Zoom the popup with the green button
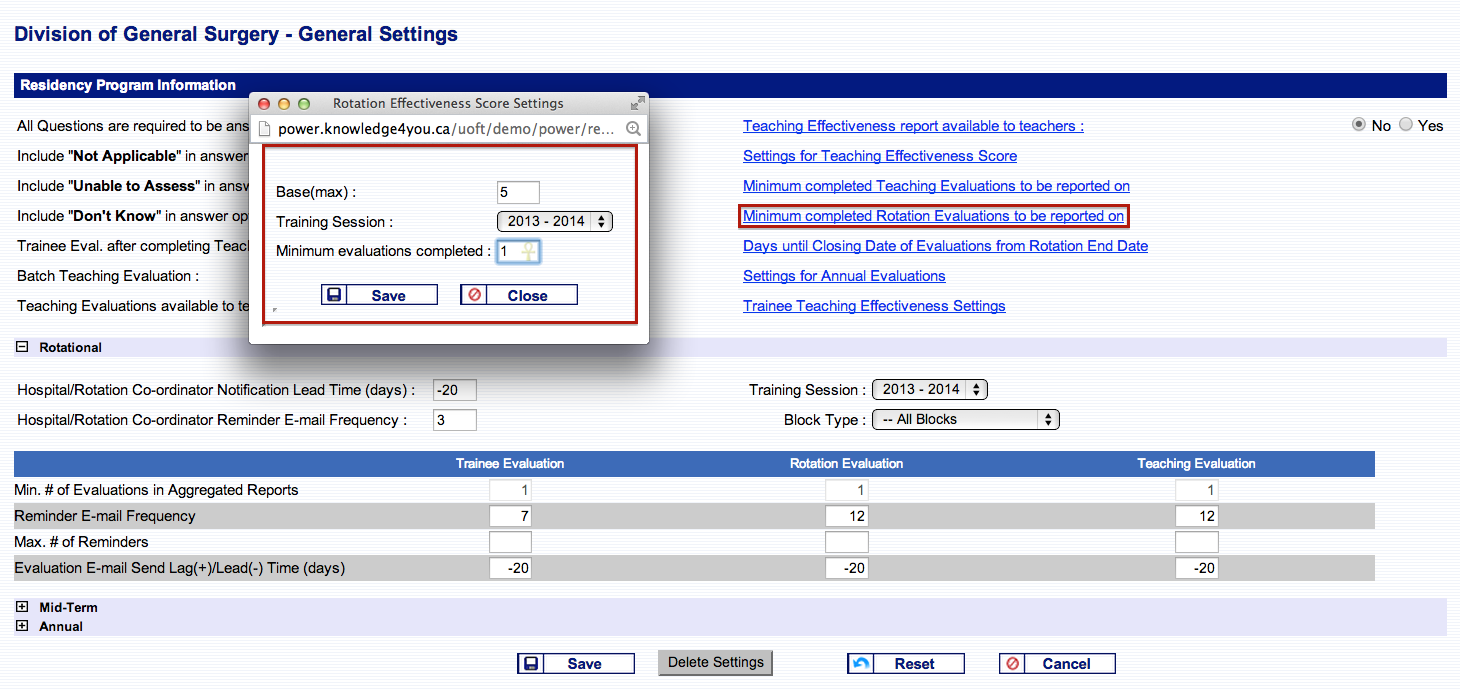Image resolution: width=1460 pixels, height=690 pixels. 304,103
